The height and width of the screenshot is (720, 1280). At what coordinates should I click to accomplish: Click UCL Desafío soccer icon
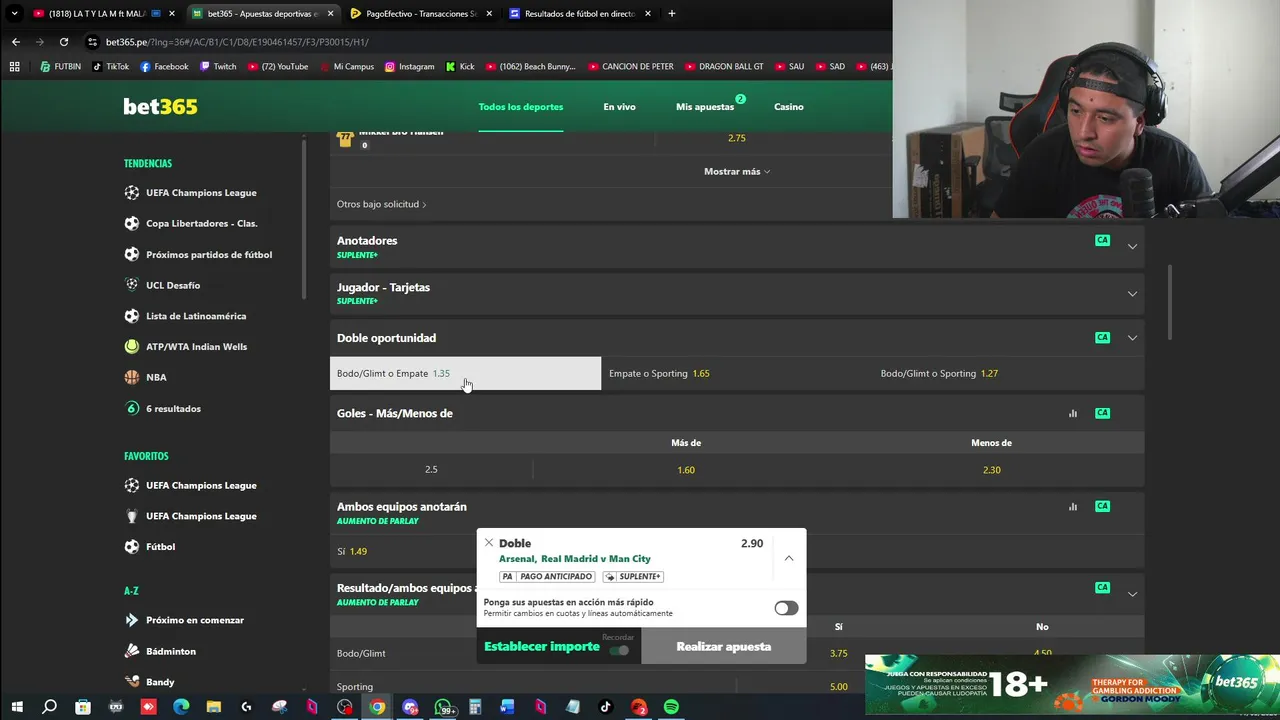(x=132, y=285)
